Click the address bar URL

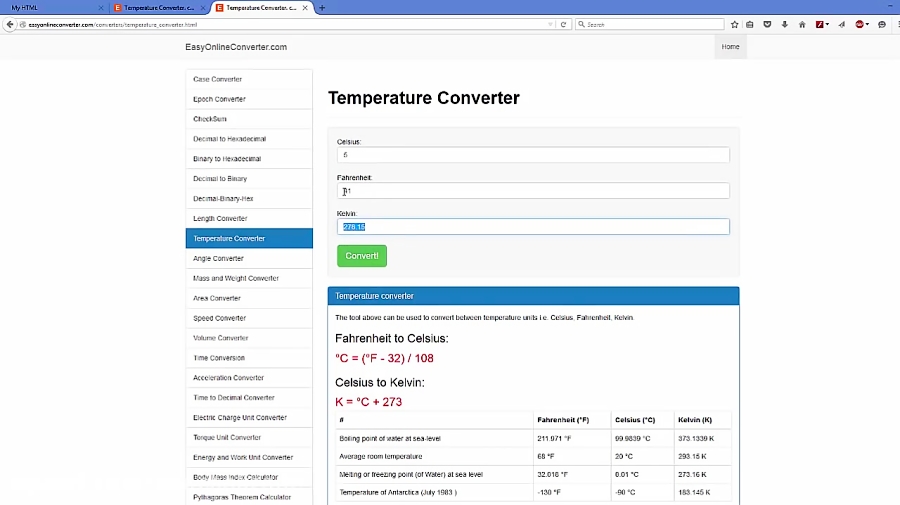tap(113, 25)
